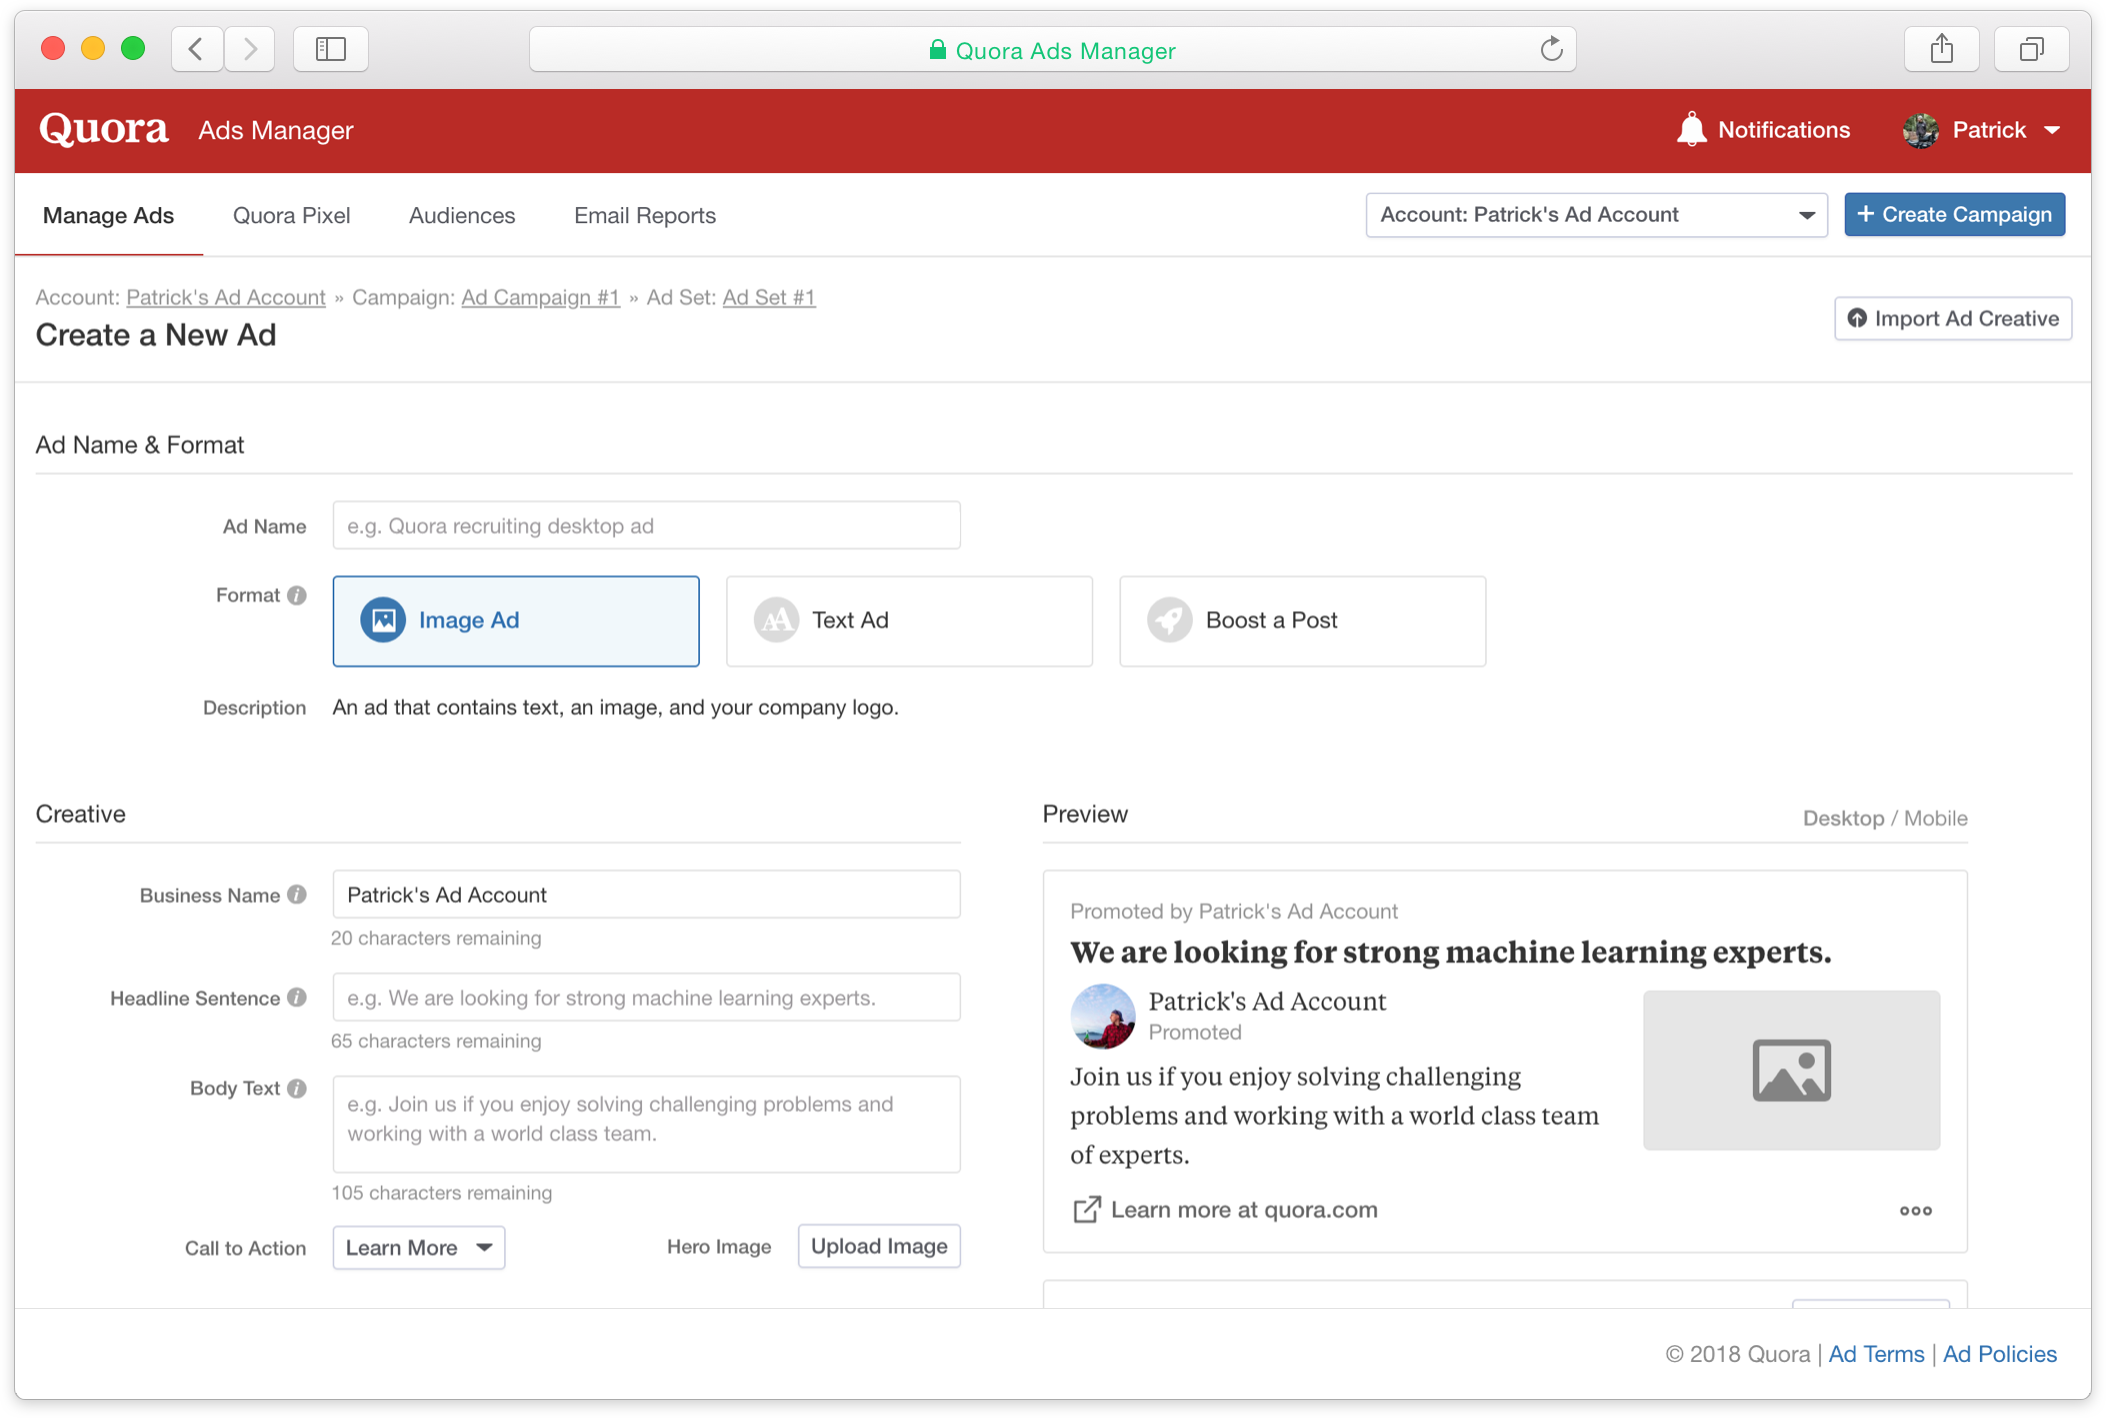Show all tabs icon in Safari

[2031, 49]
